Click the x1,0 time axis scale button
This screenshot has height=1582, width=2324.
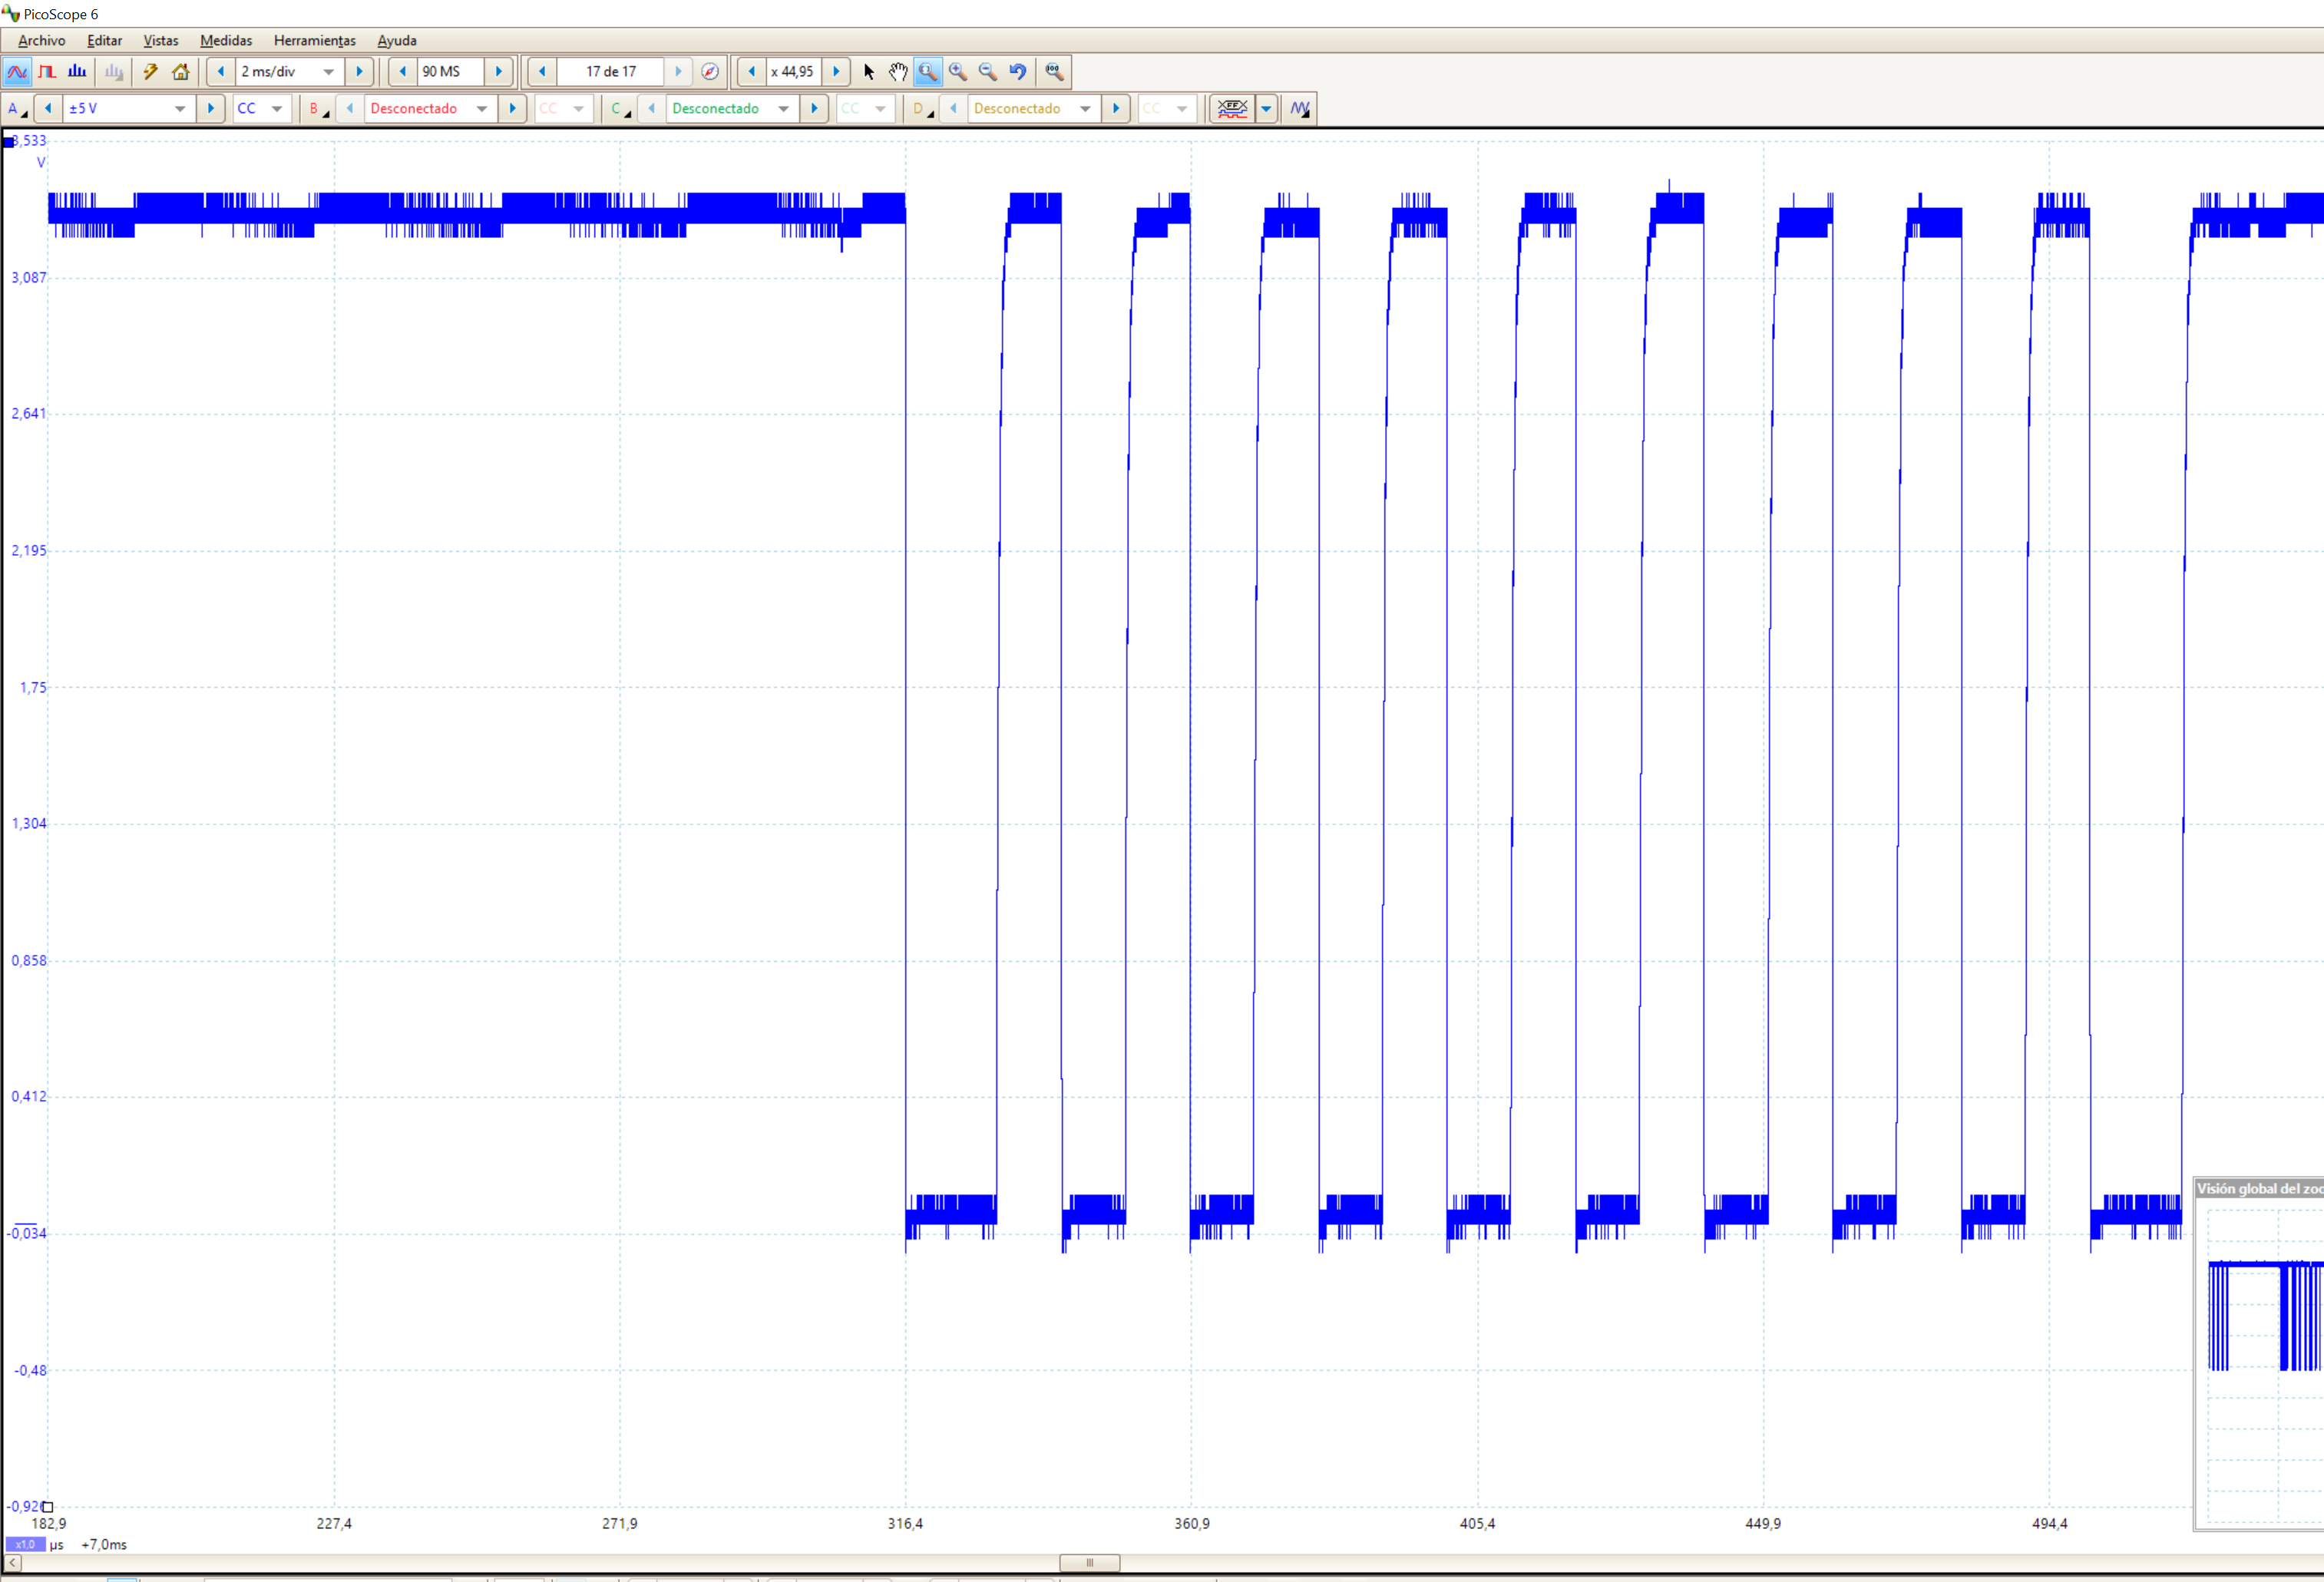click(25, 1545)
